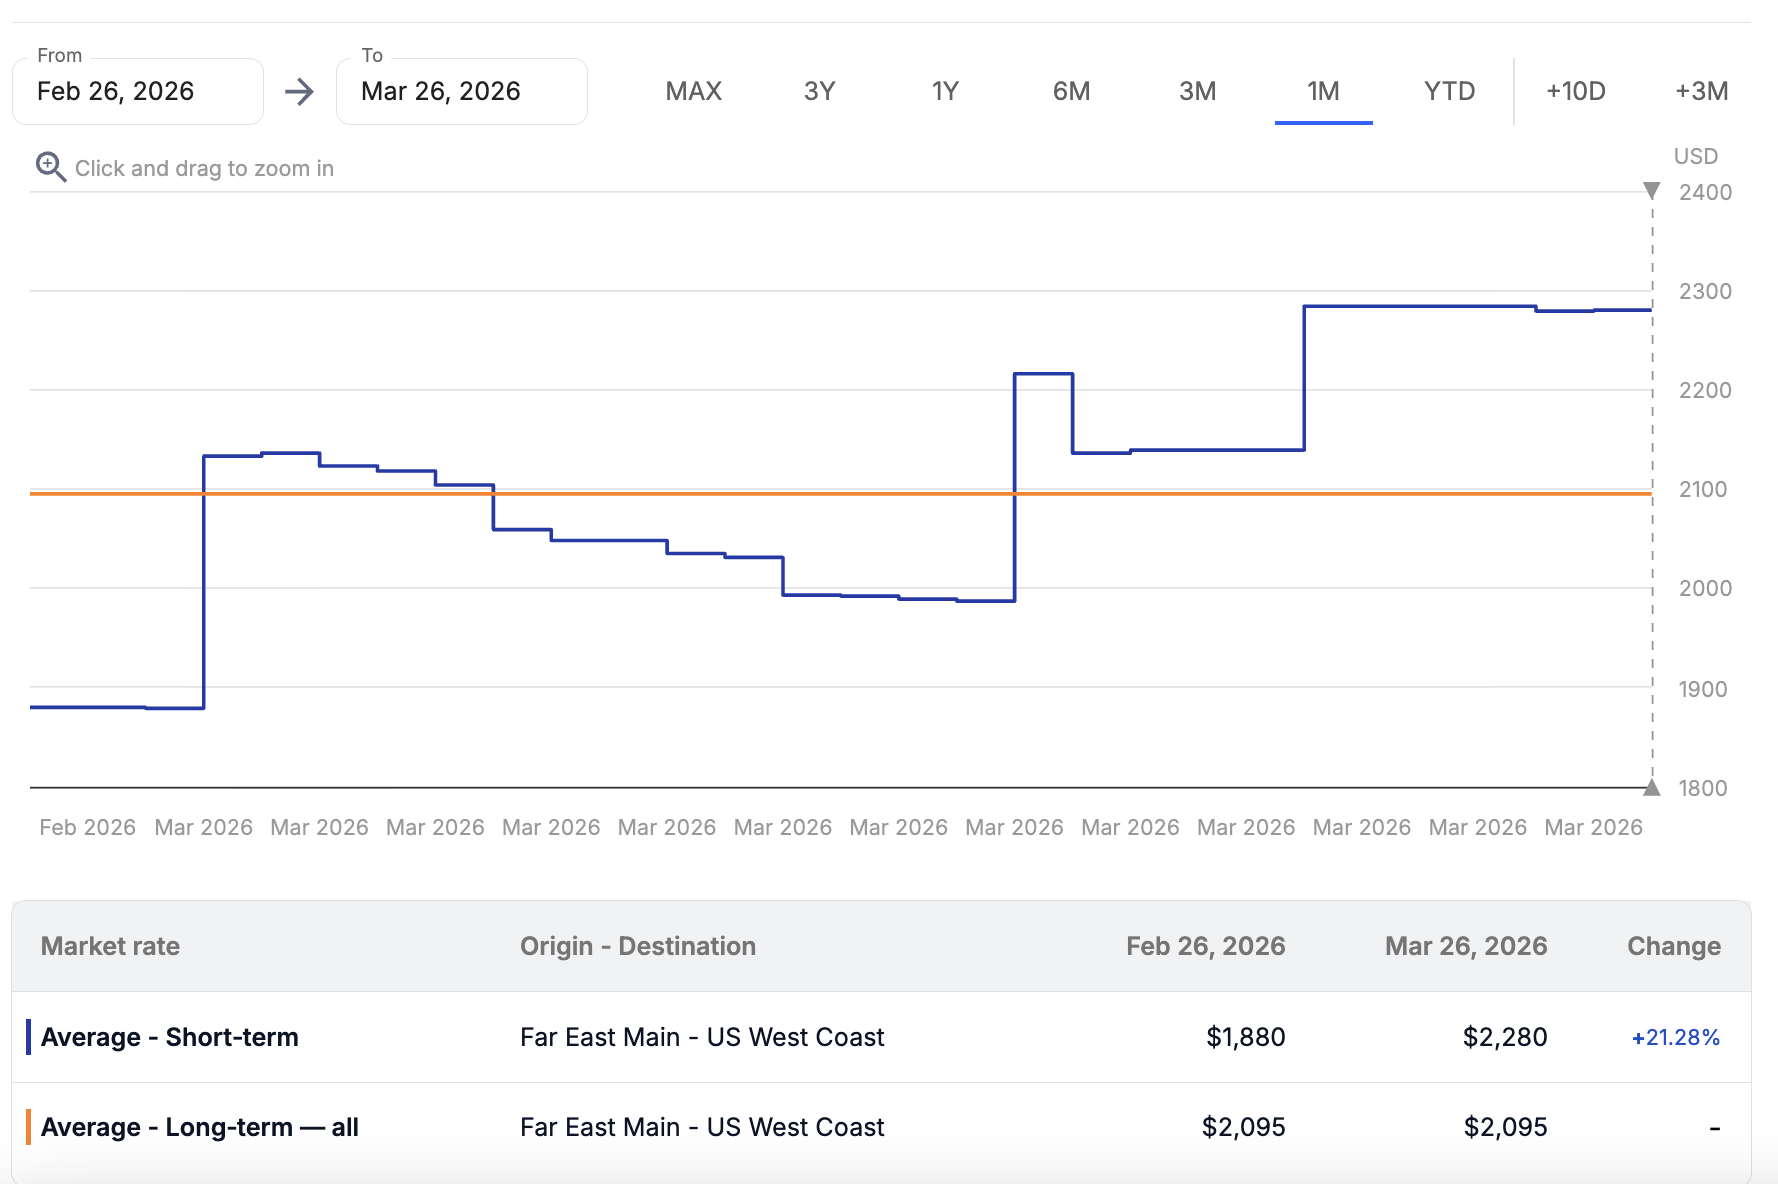The height and width of the screenshot is (1184, 1778).
Task: Click the top triangle marker at 2400
Action: [1652, 190]
